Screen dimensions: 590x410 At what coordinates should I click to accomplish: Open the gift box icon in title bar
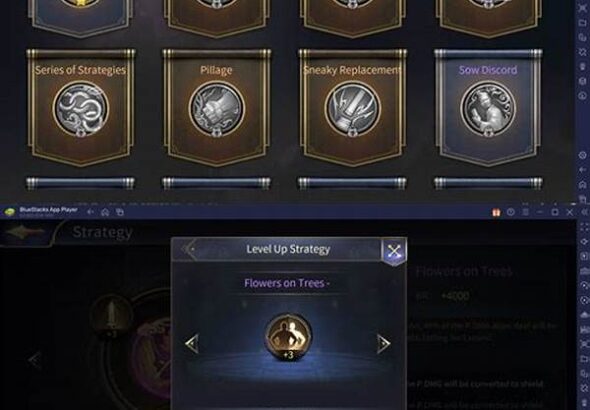(x=496, y=213)
